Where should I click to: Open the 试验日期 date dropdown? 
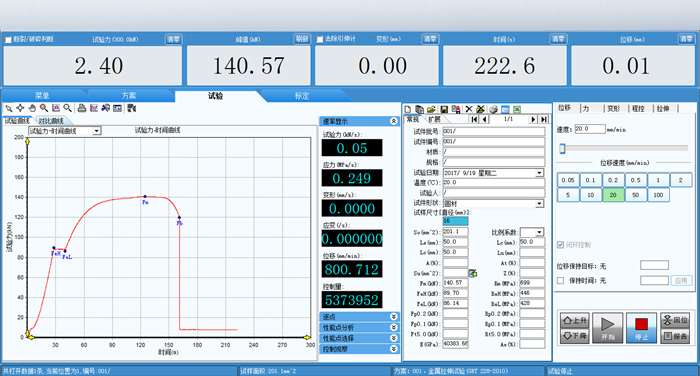pos(539,173)
